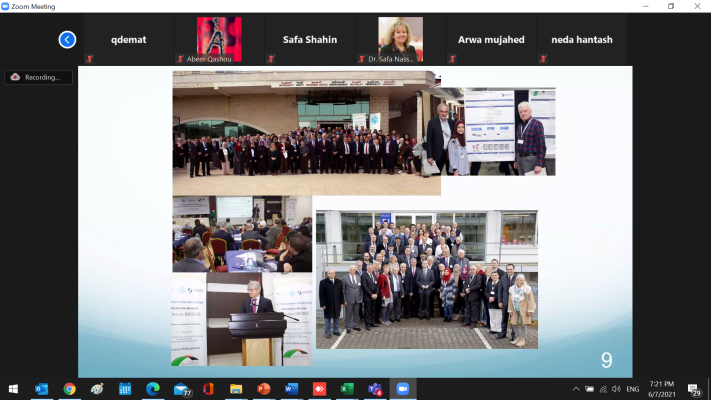Open the volume control in the system tray
The width and height of the screenshot is (711, 400).
[616, 389]
